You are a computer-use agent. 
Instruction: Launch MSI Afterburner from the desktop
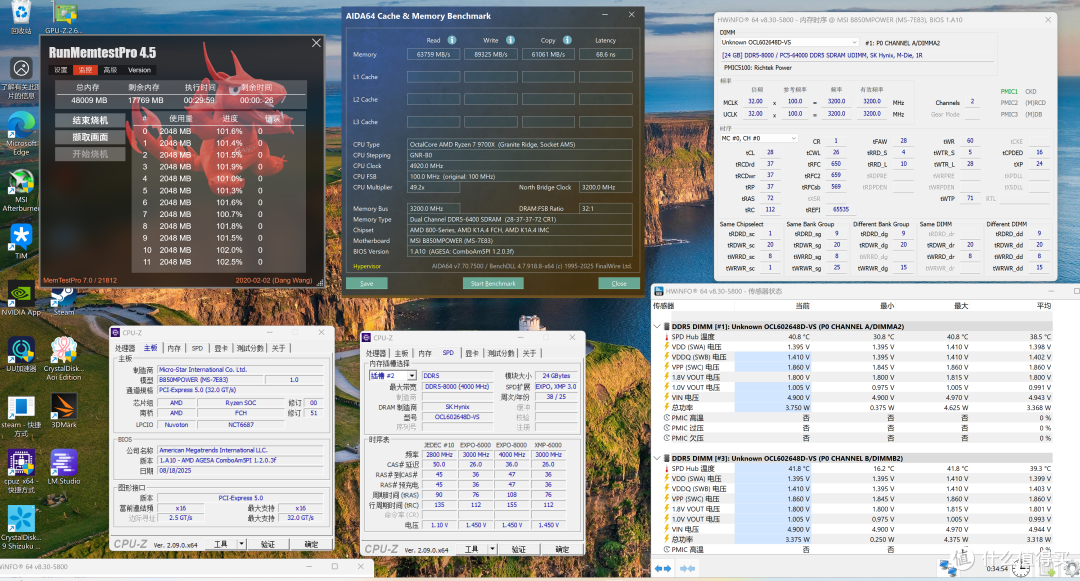point(22,180)
